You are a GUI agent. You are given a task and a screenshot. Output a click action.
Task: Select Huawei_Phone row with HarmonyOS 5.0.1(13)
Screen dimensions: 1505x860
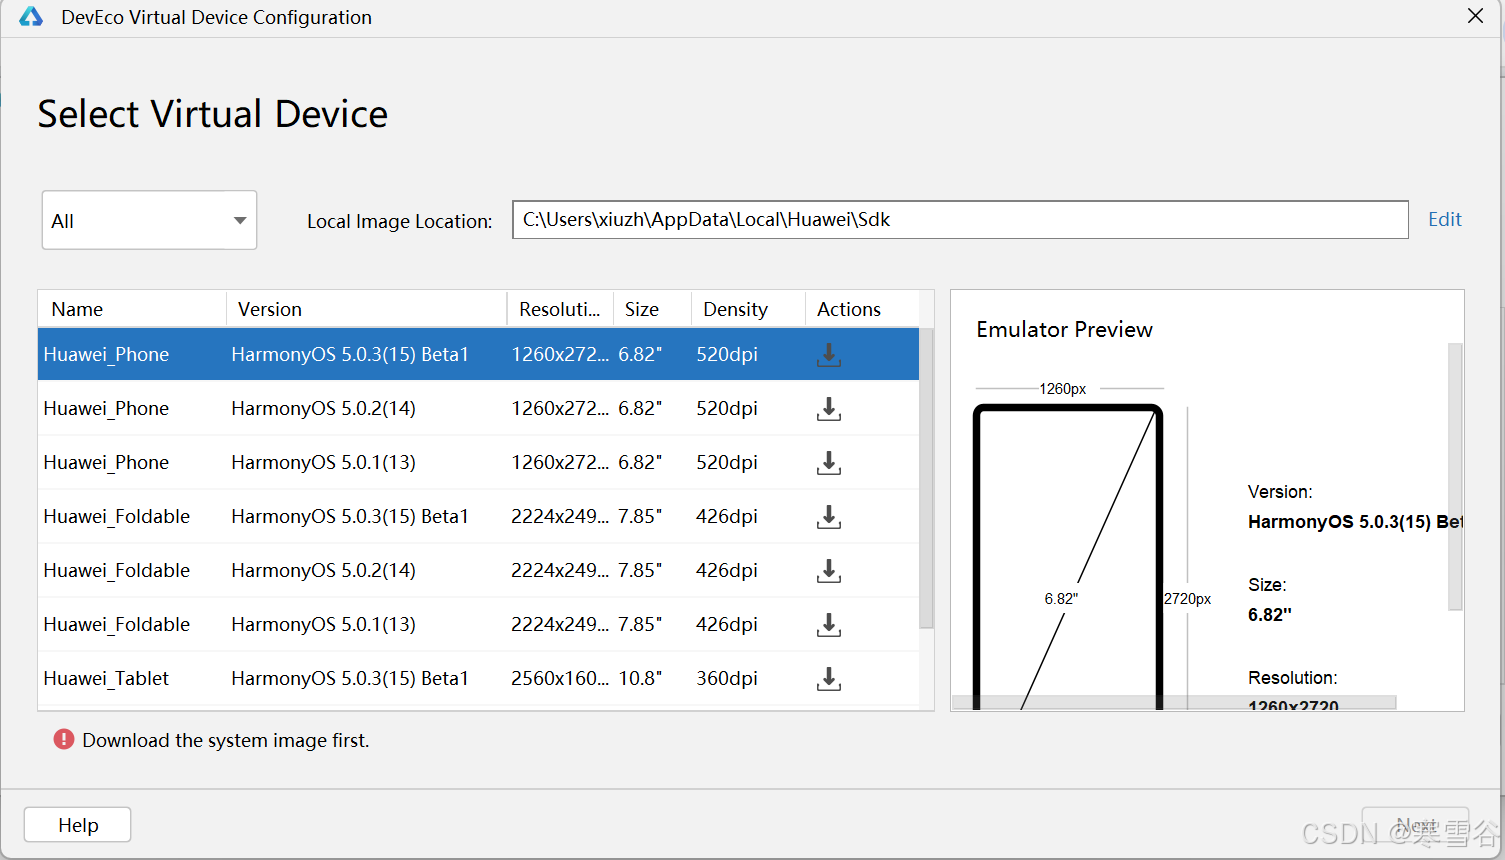tap(478, 462)
